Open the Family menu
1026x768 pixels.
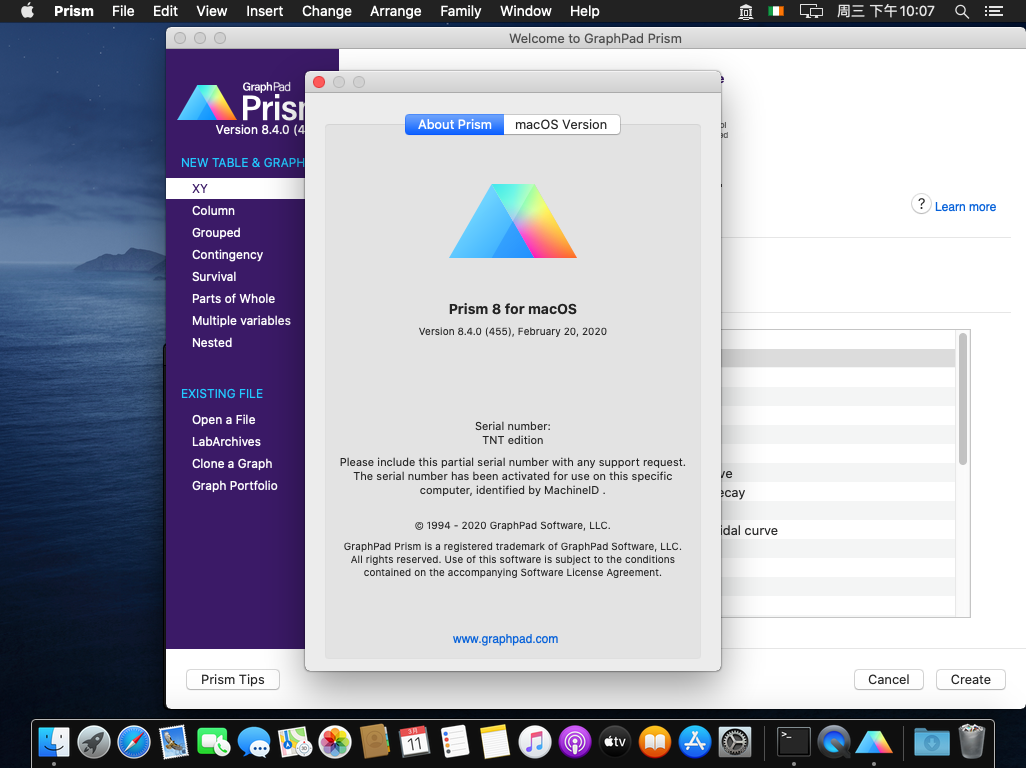460,11
